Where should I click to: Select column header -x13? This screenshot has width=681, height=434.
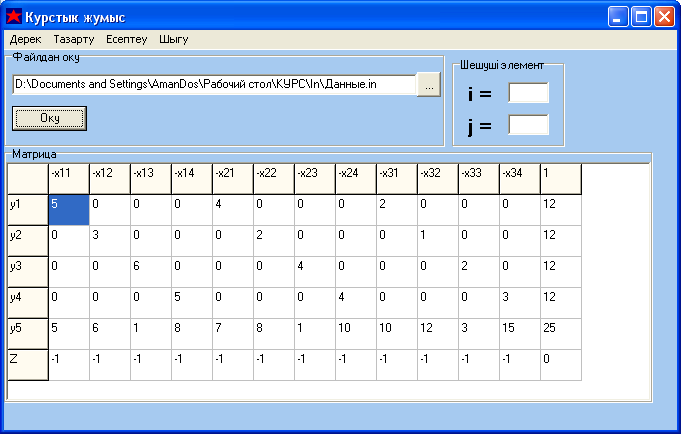(x=151, y=179)
